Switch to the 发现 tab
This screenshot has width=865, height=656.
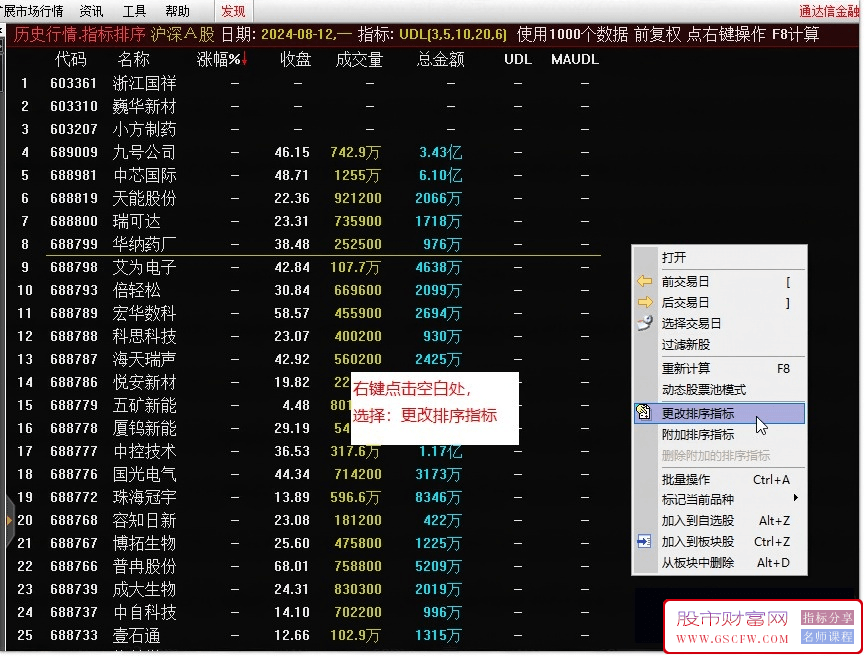click(x=233, y=11)
